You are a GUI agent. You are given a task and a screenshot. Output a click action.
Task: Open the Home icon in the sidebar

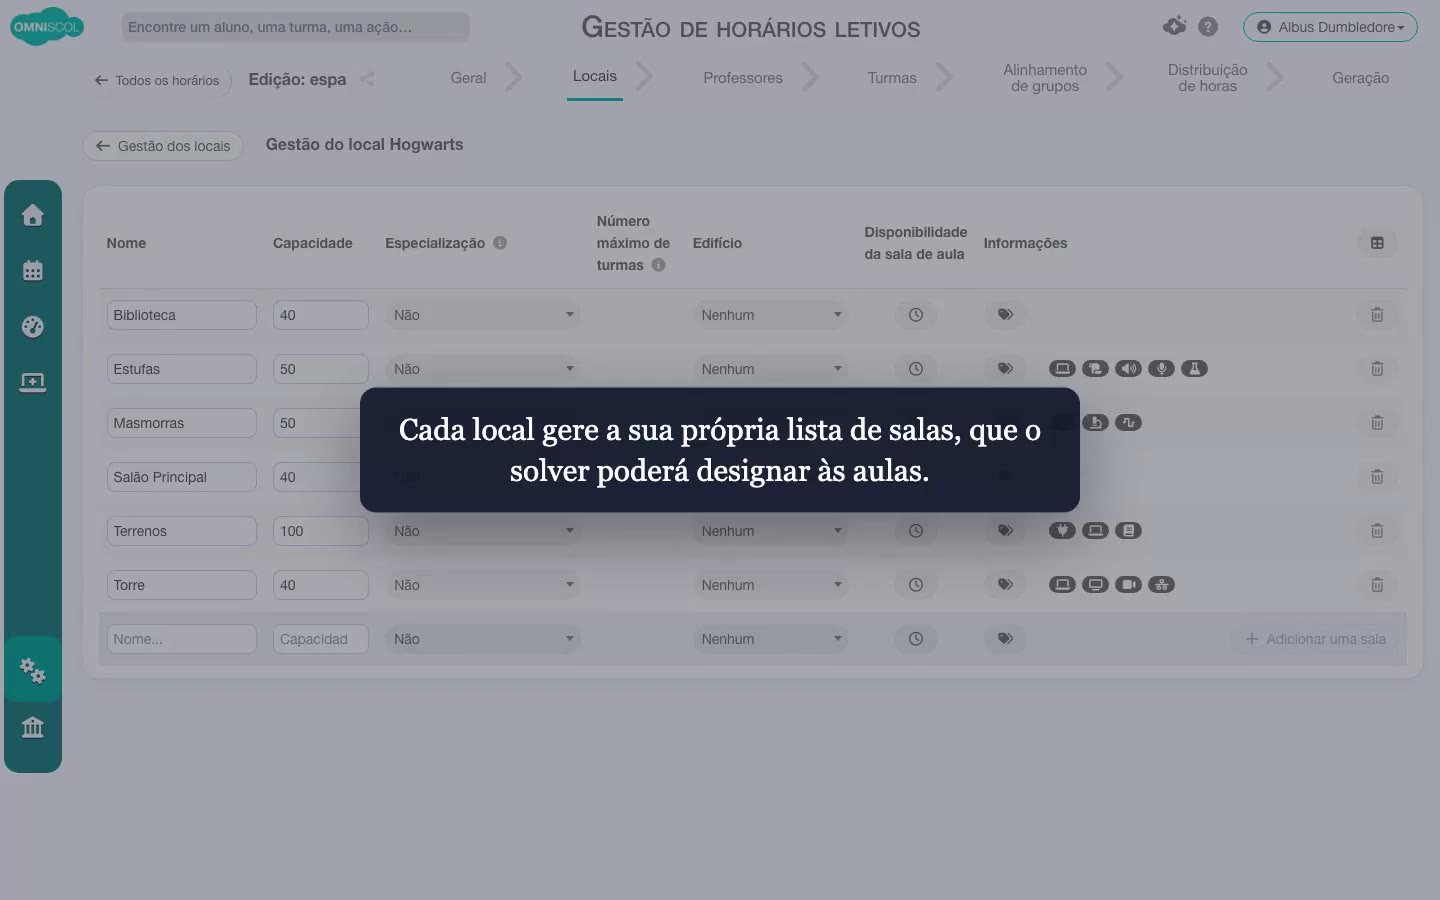click(33, 215)
